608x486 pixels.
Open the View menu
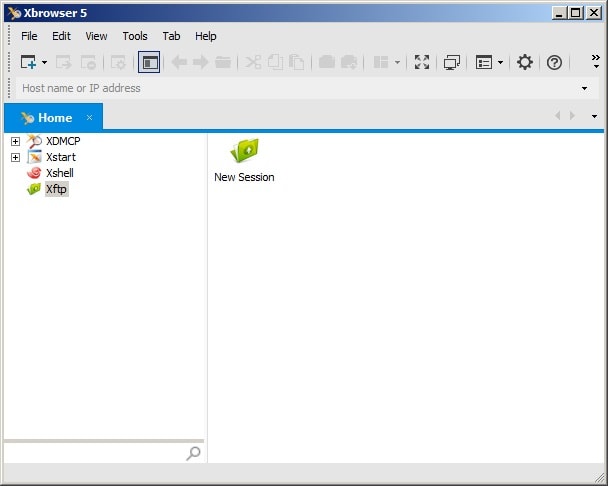(96, 36)
